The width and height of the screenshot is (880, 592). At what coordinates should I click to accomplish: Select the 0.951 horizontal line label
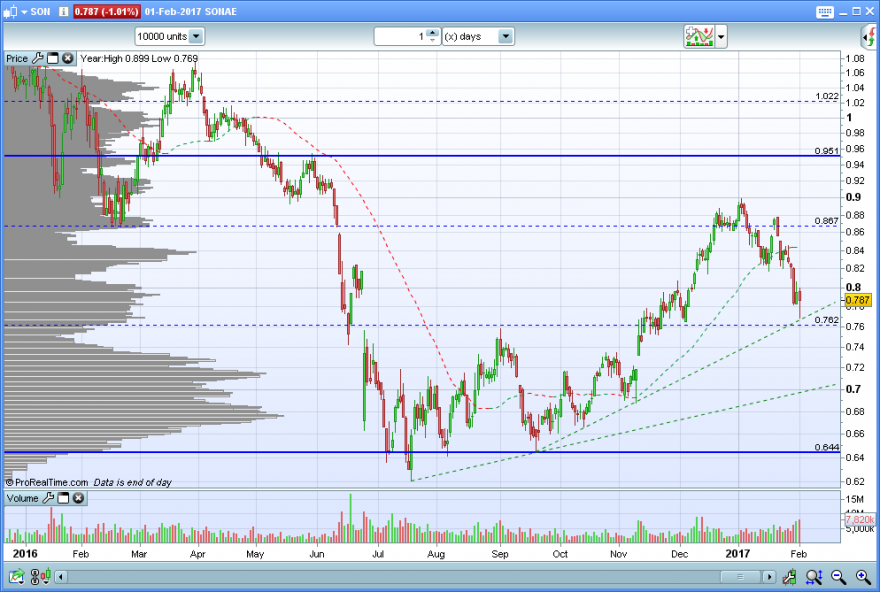pyautogui.click(x=827, y=150)
